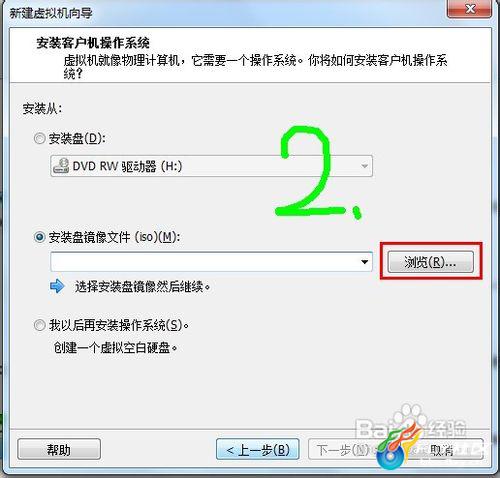Select the 安装盘镜像文件 (iso) radio button
500x478 pixels.
40,237
